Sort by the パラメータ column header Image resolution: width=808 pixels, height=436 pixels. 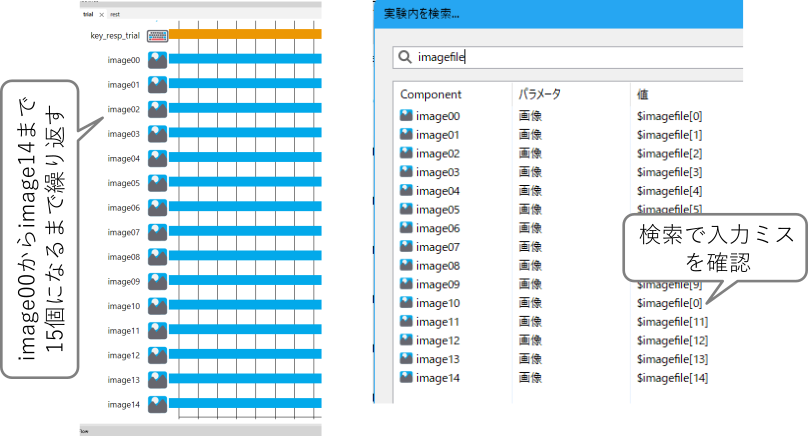540,94
